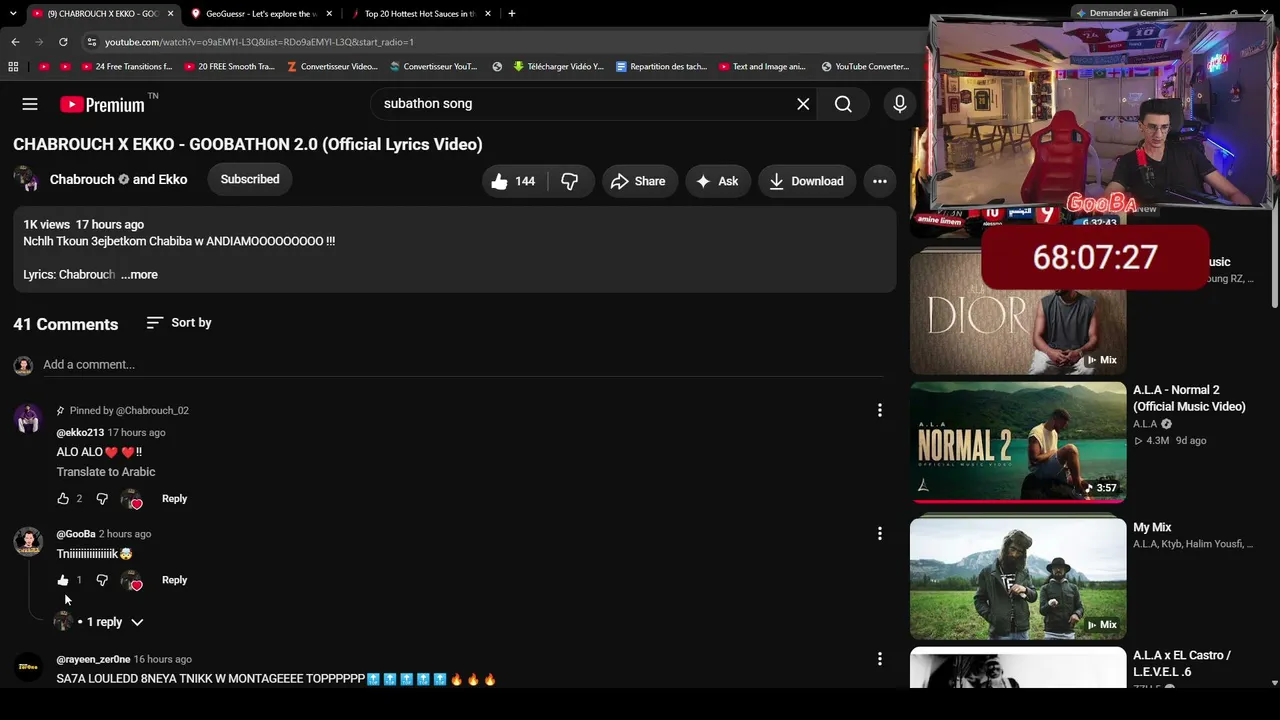
Task: Open the Repartition des tach... bookmark
Action: click(x=661, y=67)
